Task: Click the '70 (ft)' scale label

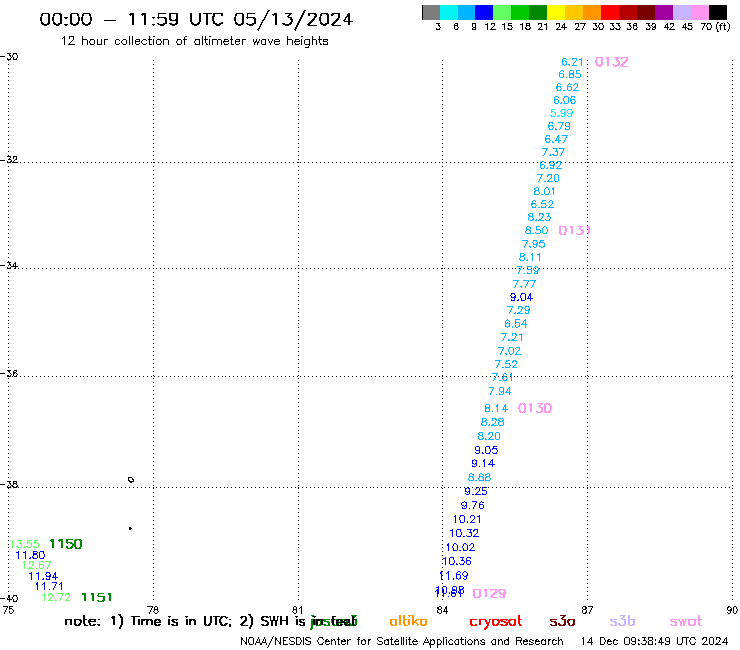Action: click(715, 27)
